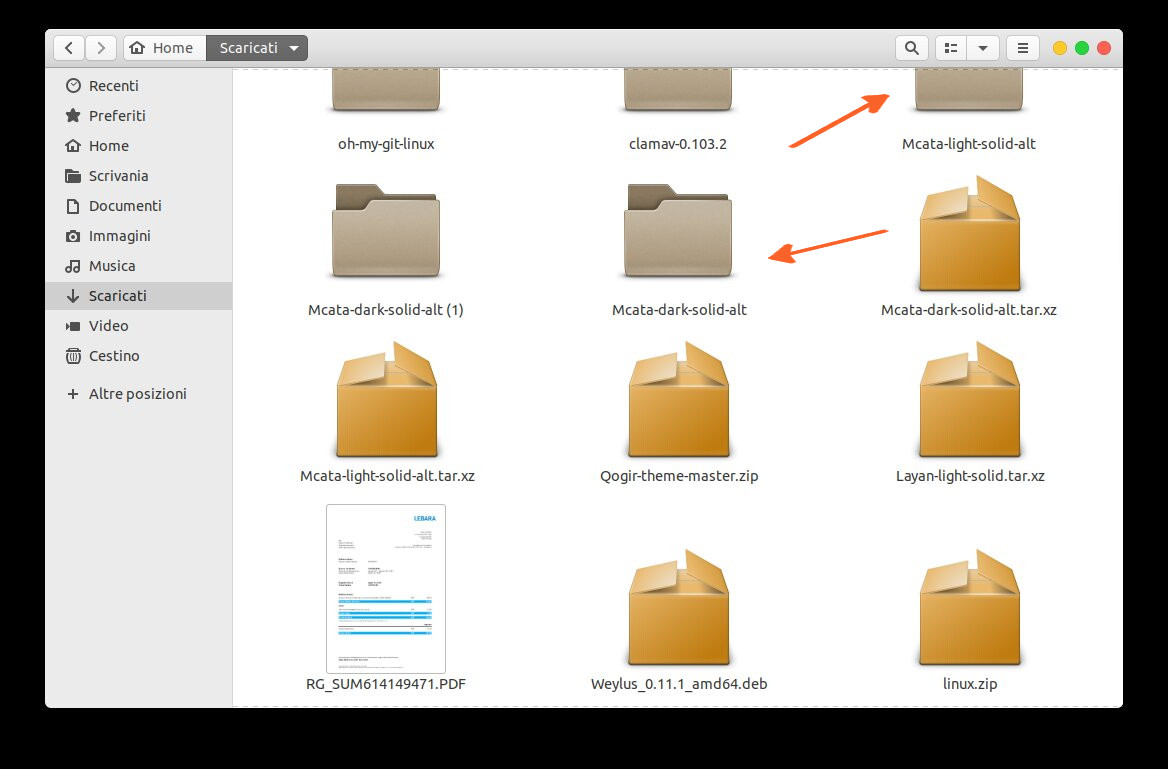Open the RG_SUM614149471.PDF thumbnail

click(x=385, y=588)
